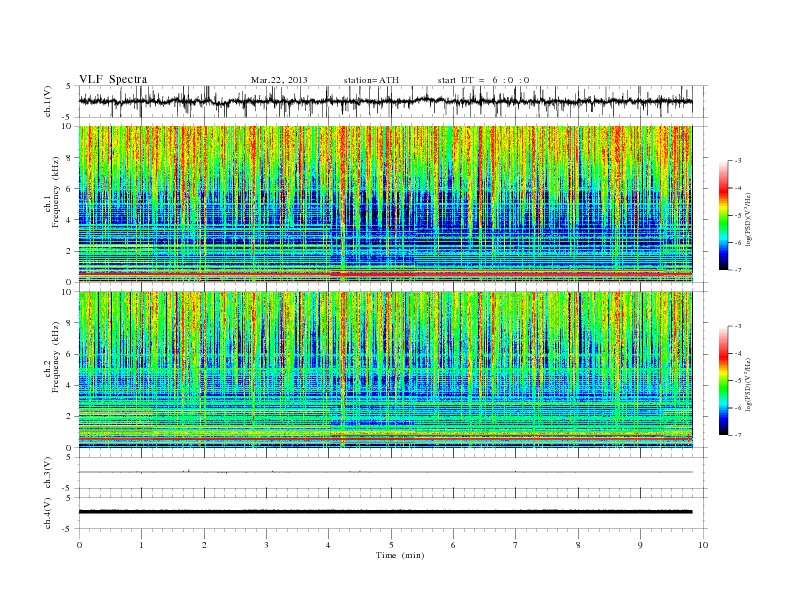Click time-axis tick label "10"
The width and height of the screenshot is (792, 612).
pyautogui.click(x=703, y=545)
